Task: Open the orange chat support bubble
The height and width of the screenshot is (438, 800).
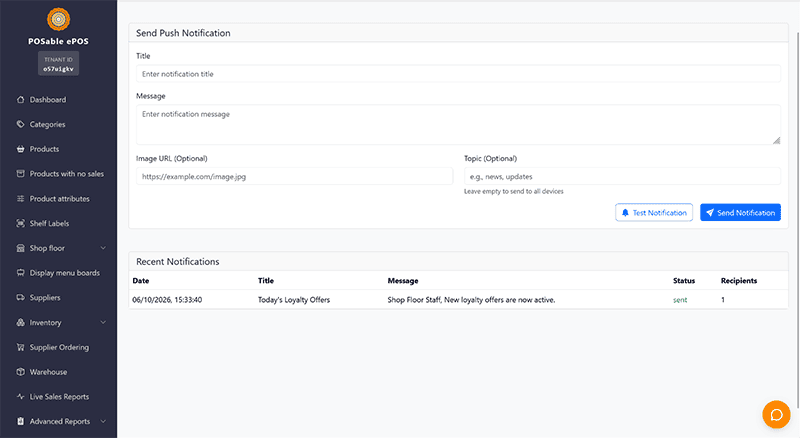Action: point(776,415)
